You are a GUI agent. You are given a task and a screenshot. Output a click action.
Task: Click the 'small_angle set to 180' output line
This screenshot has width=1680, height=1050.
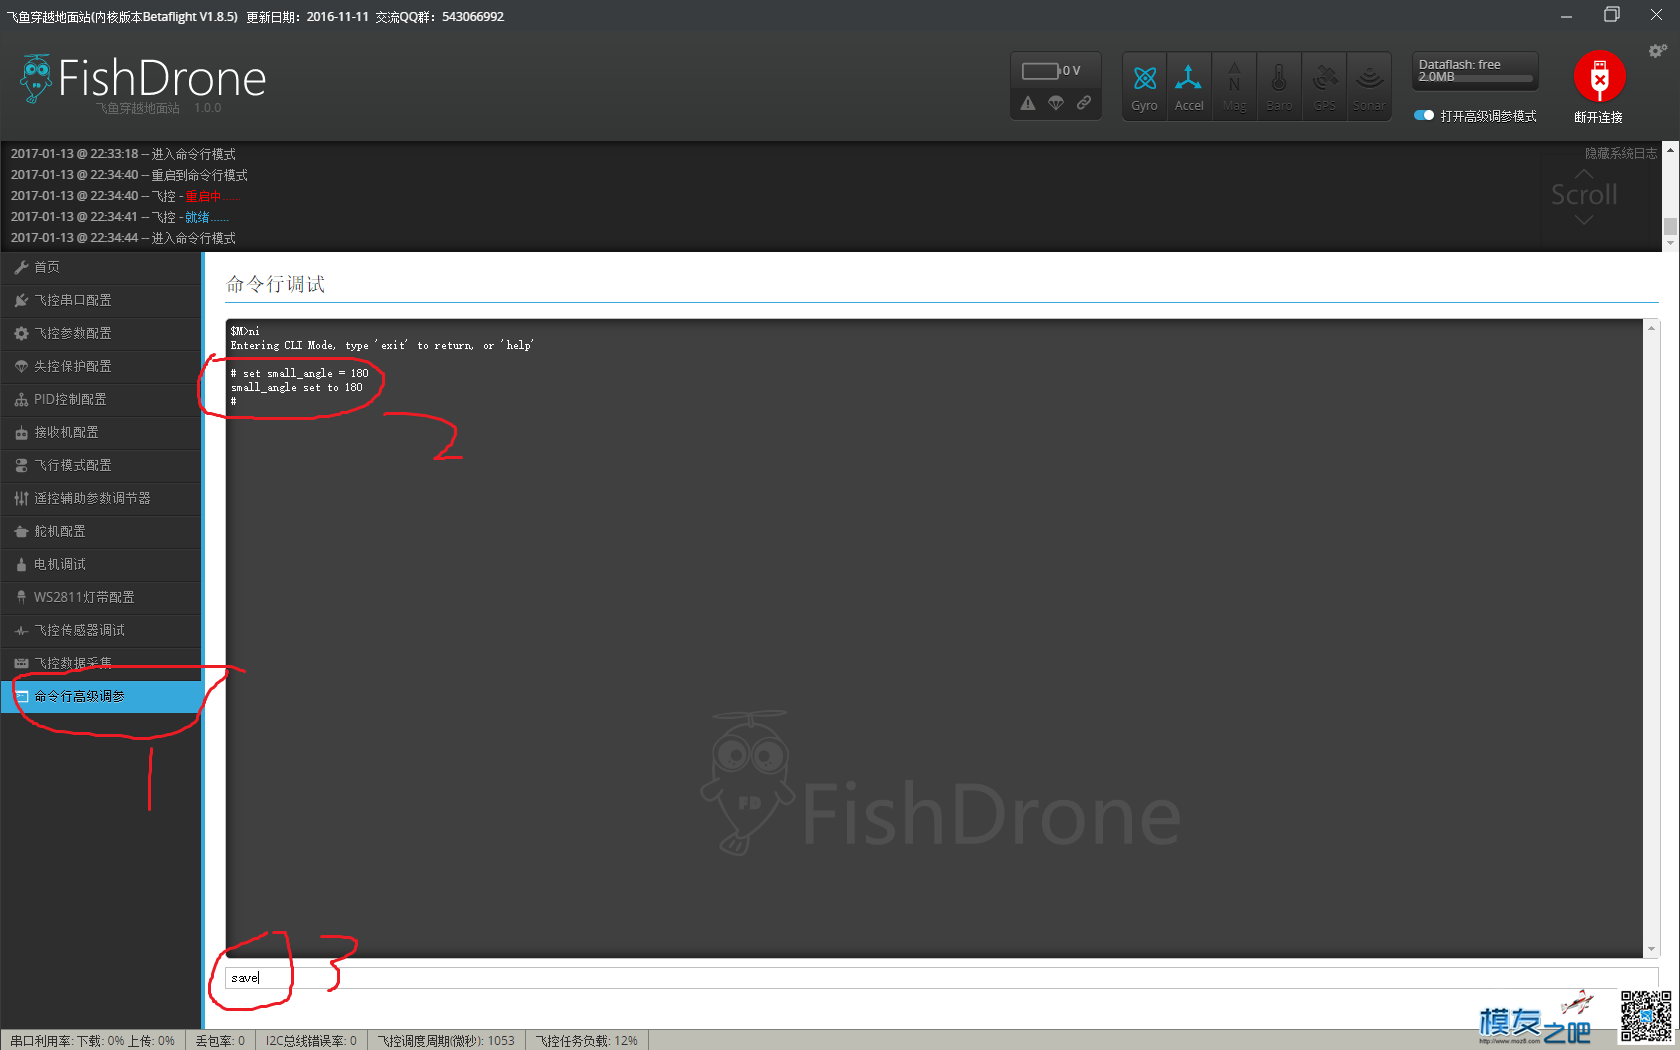[297, 388]
